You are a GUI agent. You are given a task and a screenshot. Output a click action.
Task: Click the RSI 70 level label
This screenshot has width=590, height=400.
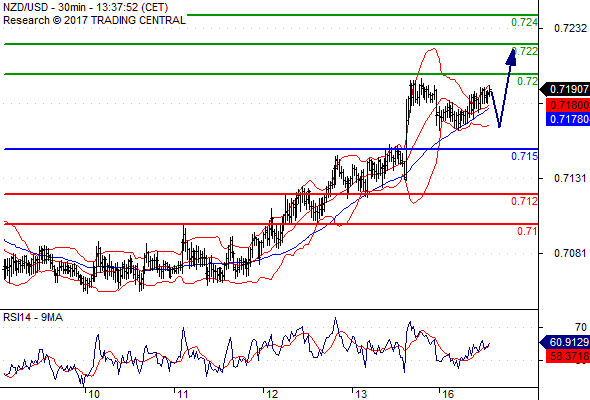click(581, 327)
